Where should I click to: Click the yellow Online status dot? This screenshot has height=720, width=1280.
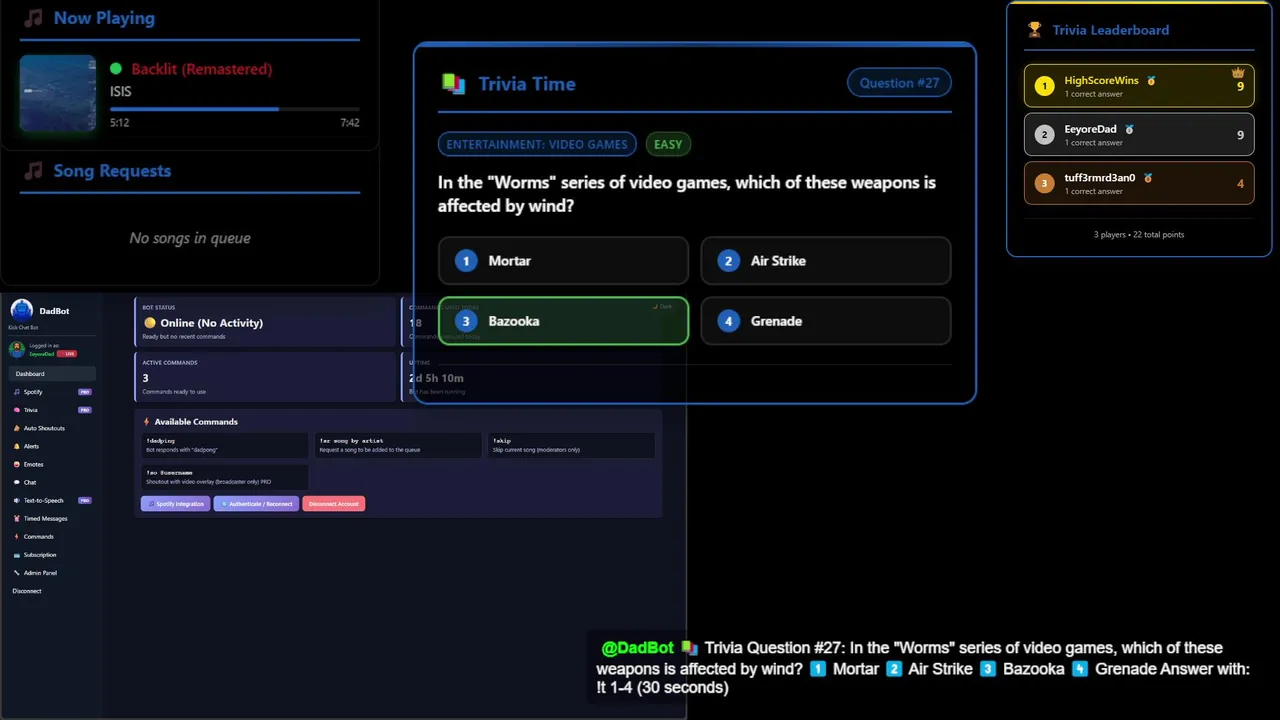pos(150,323)
